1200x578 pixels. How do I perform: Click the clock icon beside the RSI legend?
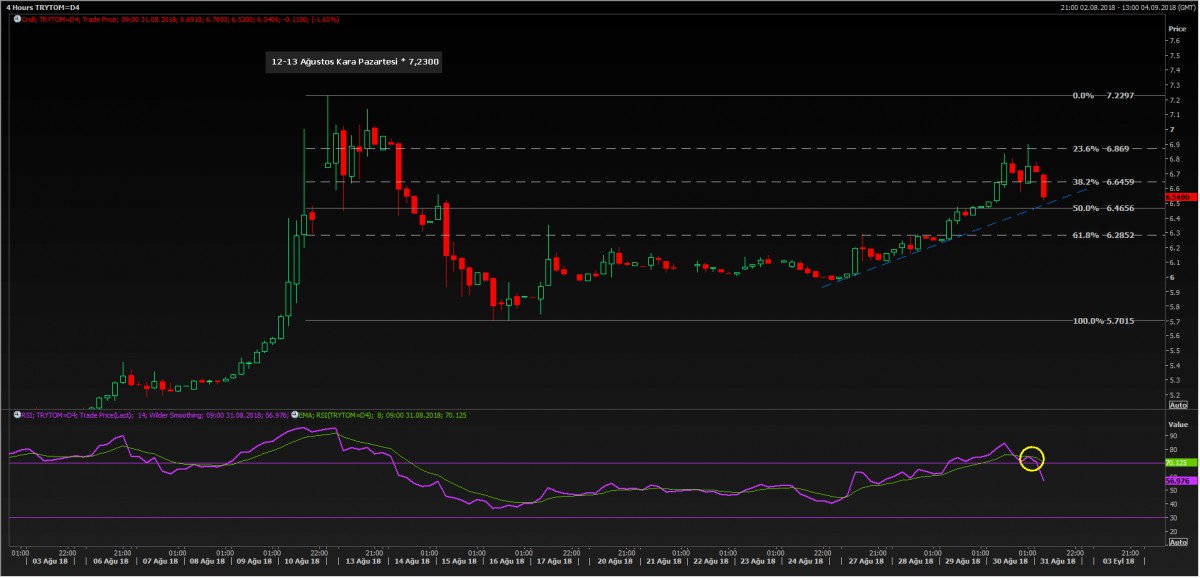[17, 414]
